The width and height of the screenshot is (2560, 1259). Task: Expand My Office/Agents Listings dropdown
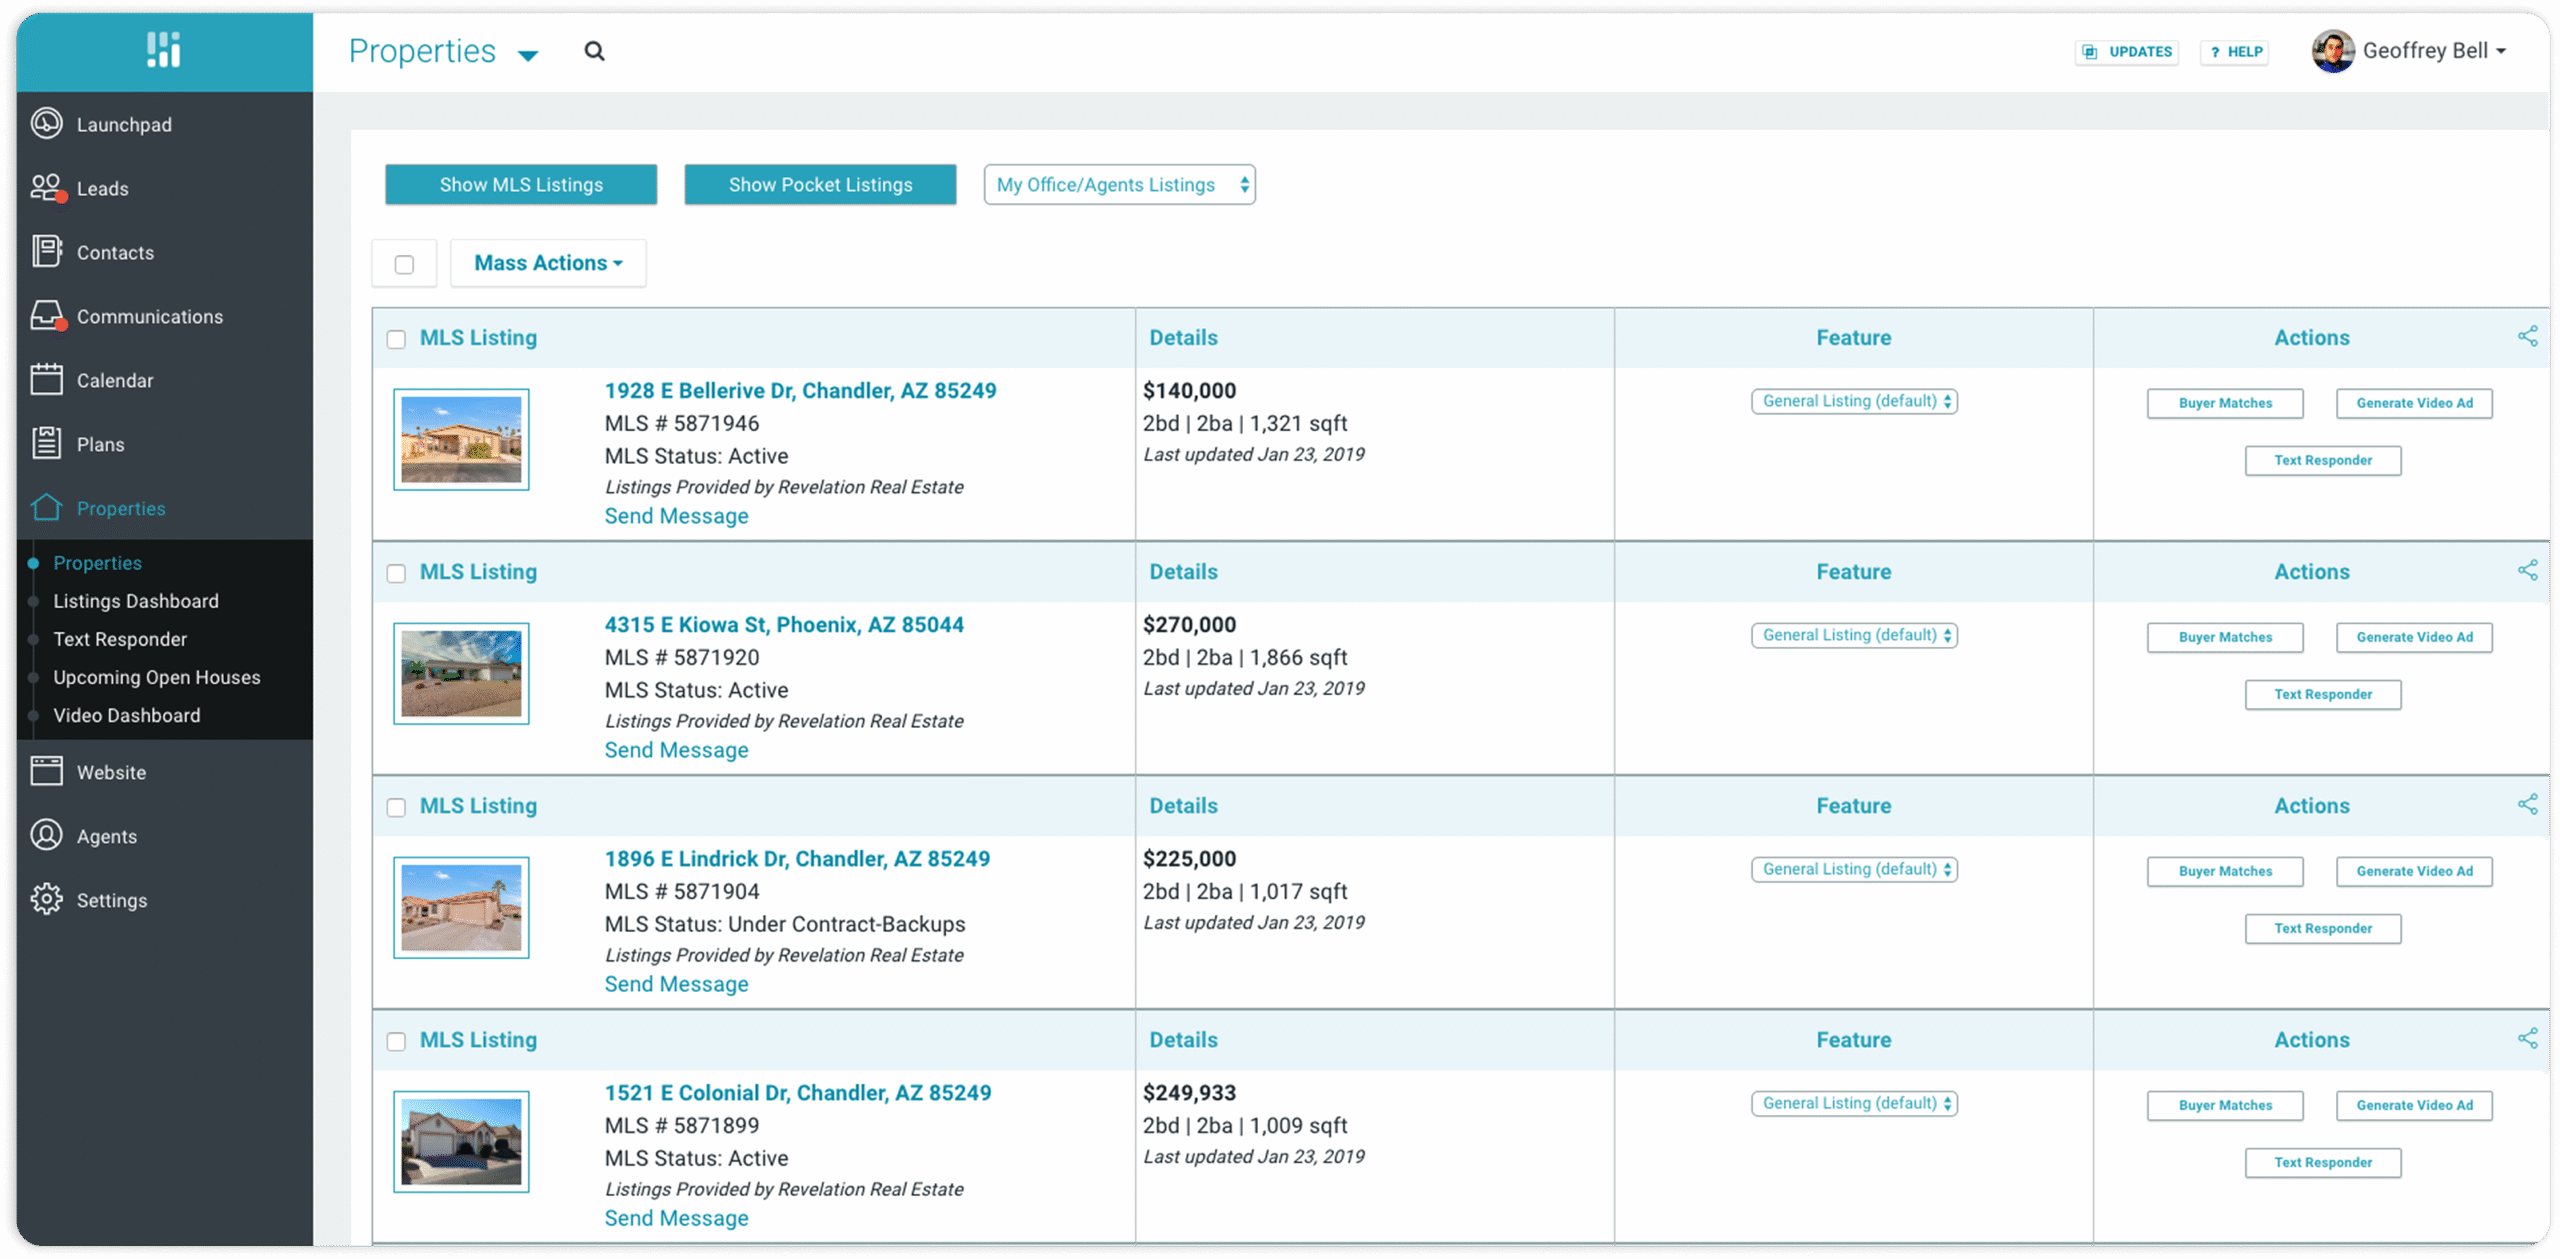pyautogui.click(x=1119, y=185)
